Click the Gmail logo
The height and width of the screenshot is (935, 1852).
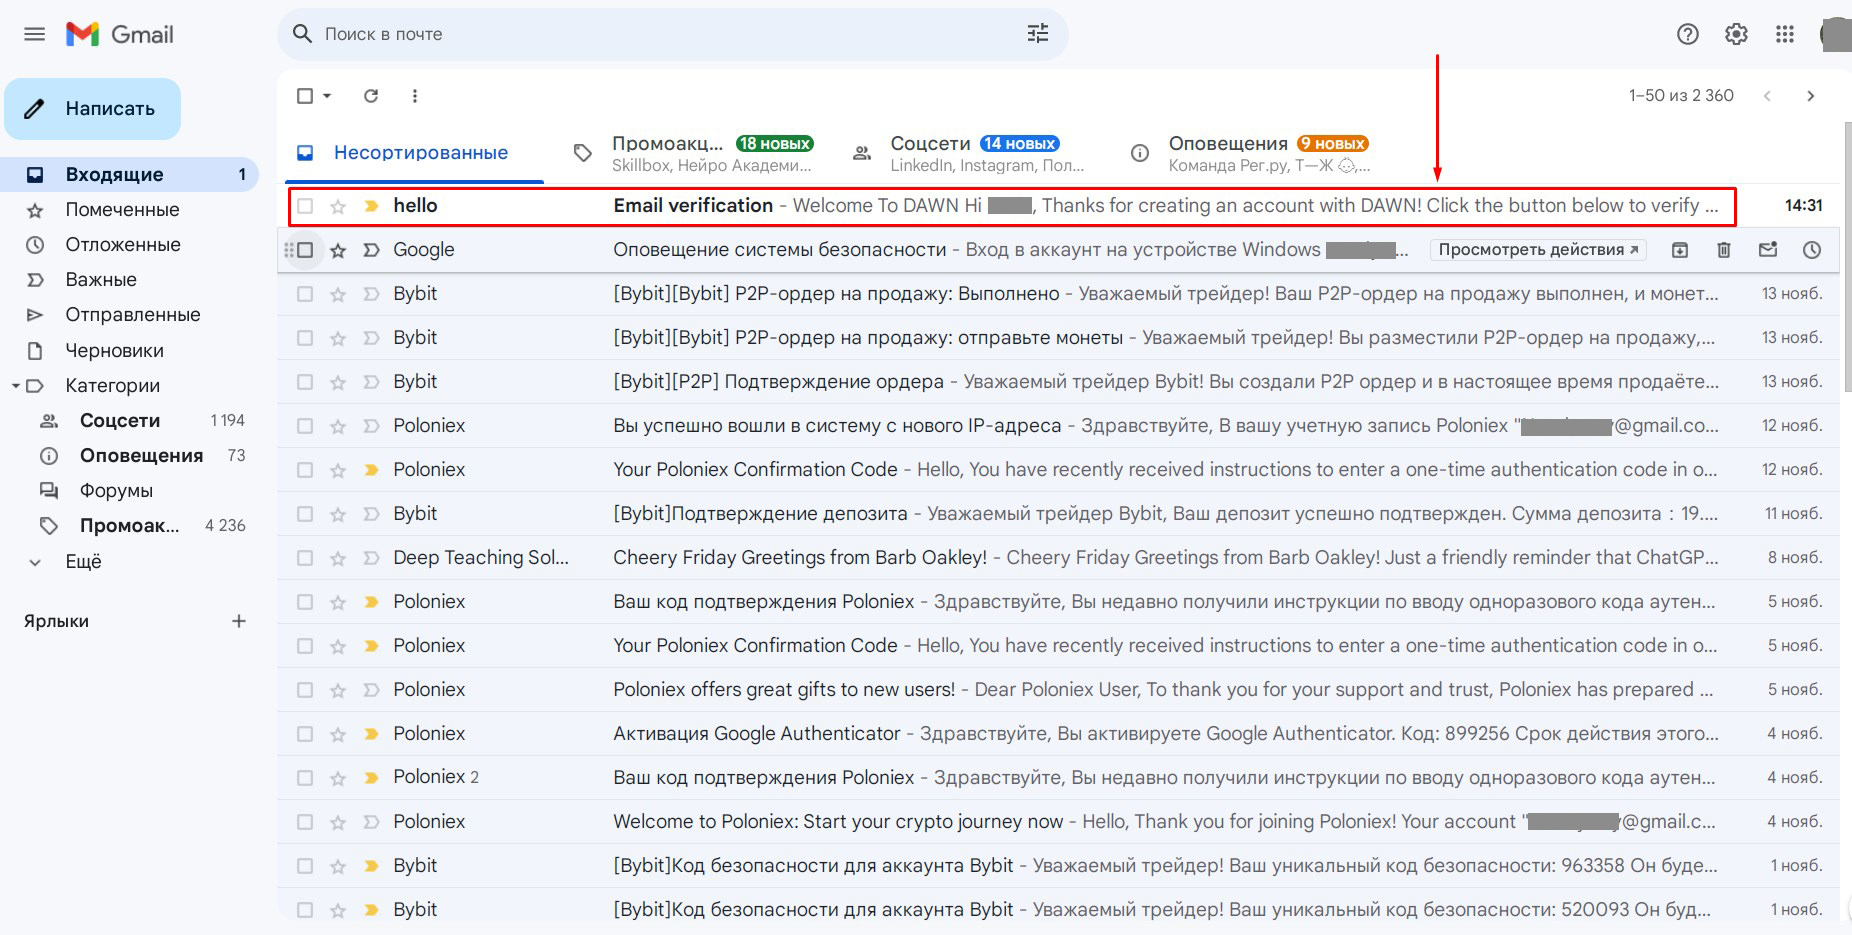pos(120,34)
